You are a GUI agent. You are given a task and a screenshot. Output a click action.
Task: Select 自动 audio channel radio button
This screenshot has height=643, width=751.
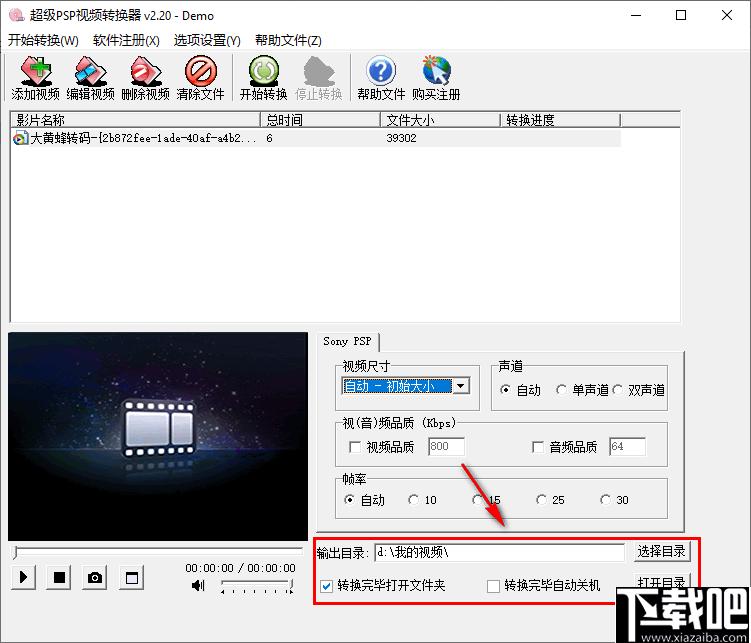[x=505, y=390]
